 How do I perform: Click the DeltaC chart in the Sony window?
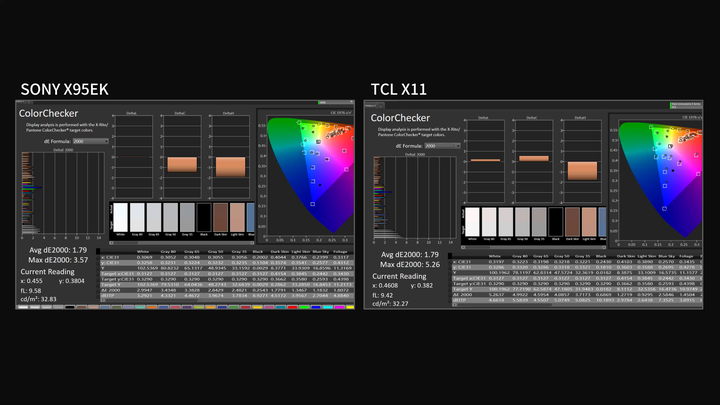(182, 157)
